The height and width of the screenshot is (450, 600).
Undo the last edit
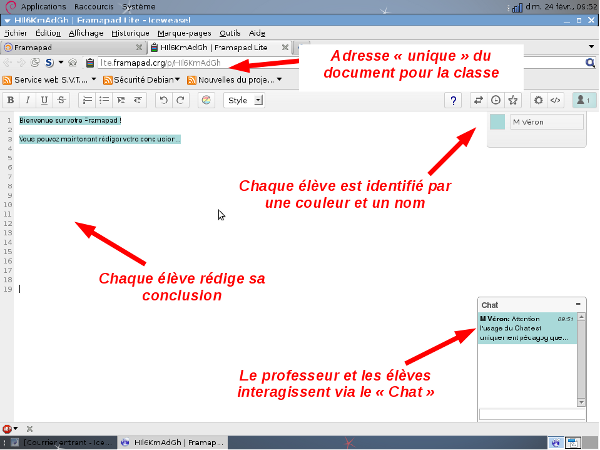point(163,100)
